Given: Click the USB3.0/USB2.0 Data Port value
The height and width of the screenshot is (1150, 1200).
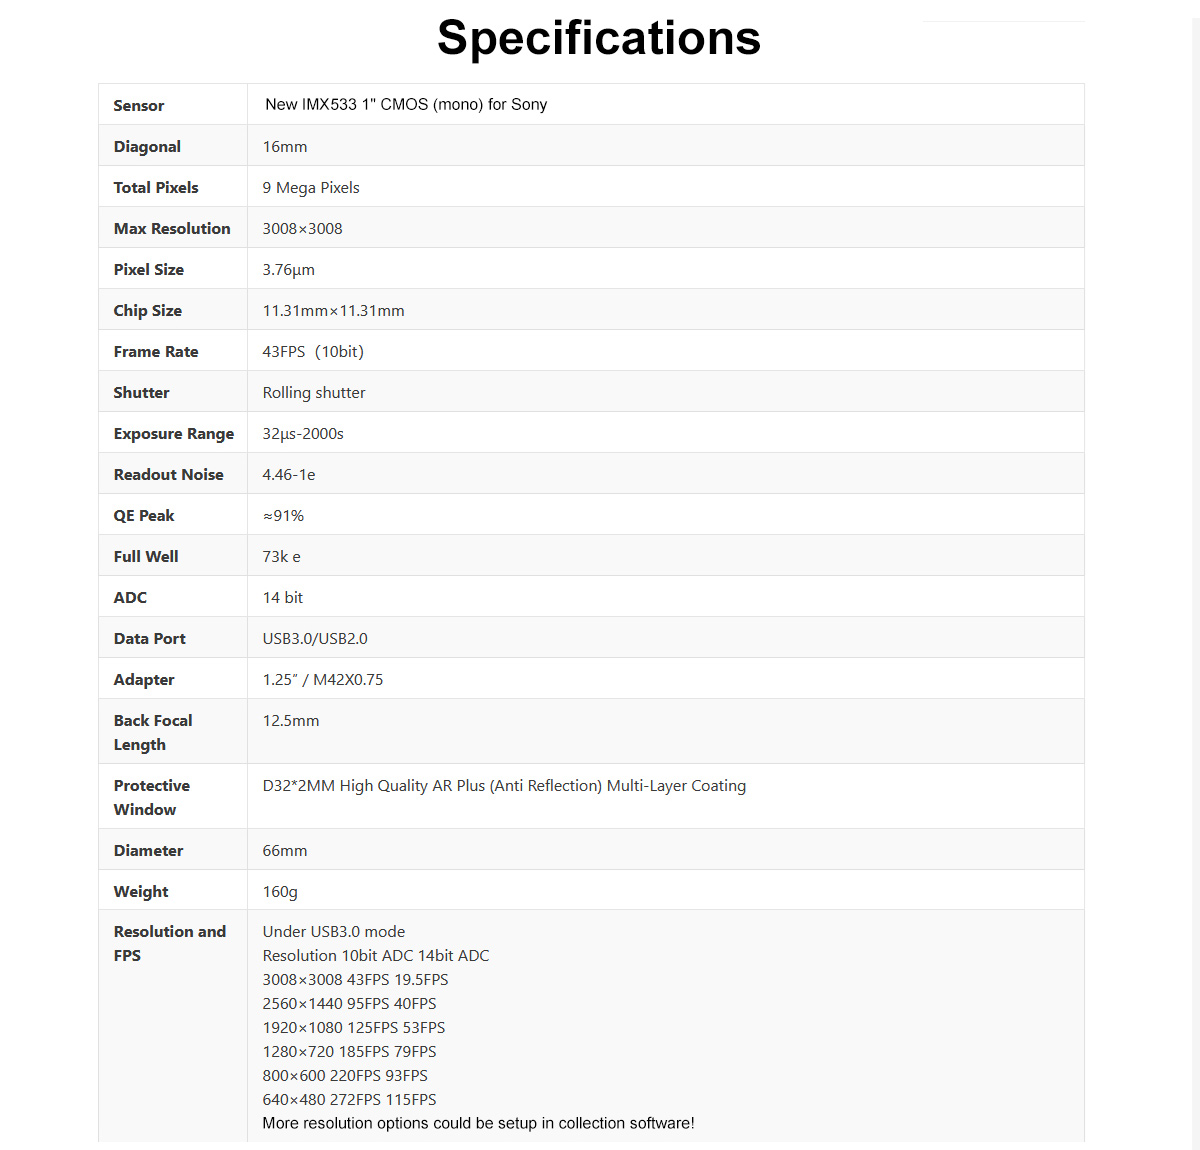Looking at the screenshot, I should coord(315,639).
